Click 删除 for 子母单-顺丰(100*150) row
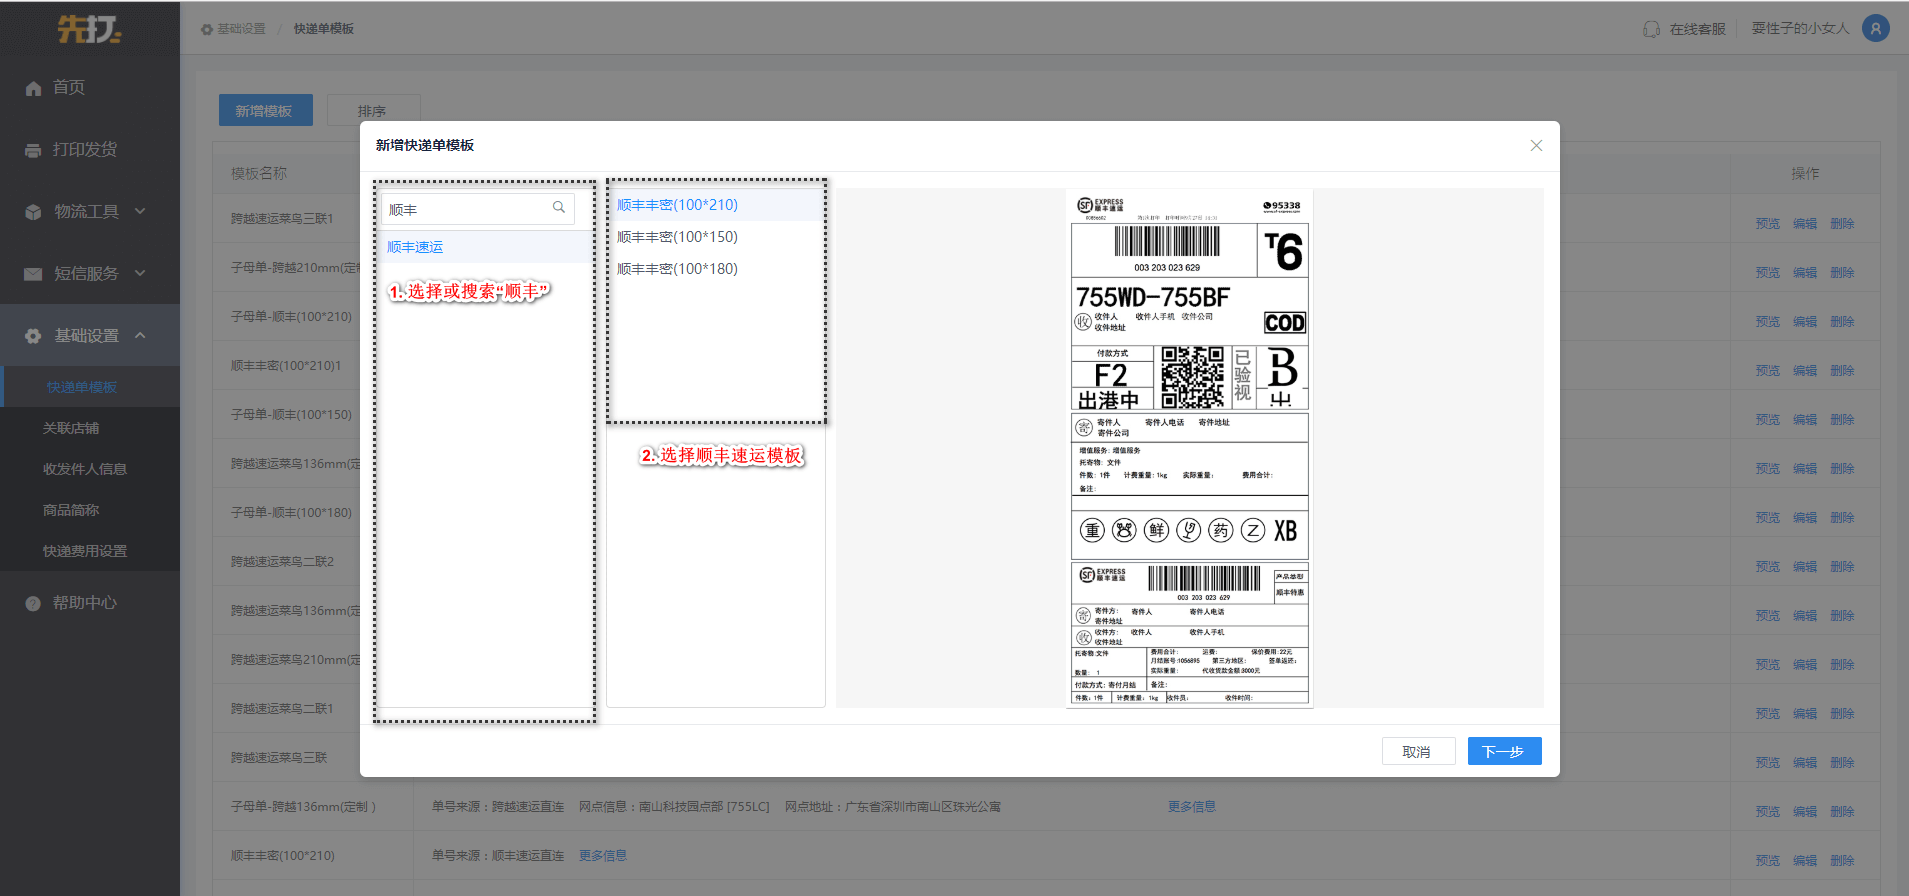This screenshot has height=896, width=1909. tap(1842, 419)
